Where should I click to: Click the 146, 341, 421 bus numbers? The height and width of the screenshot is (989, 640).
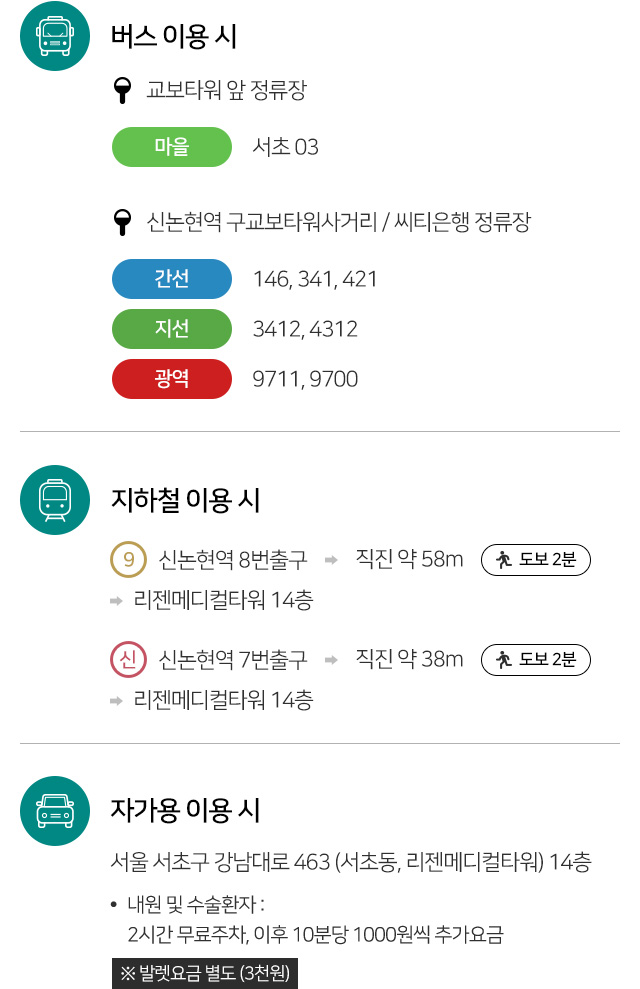316,279
